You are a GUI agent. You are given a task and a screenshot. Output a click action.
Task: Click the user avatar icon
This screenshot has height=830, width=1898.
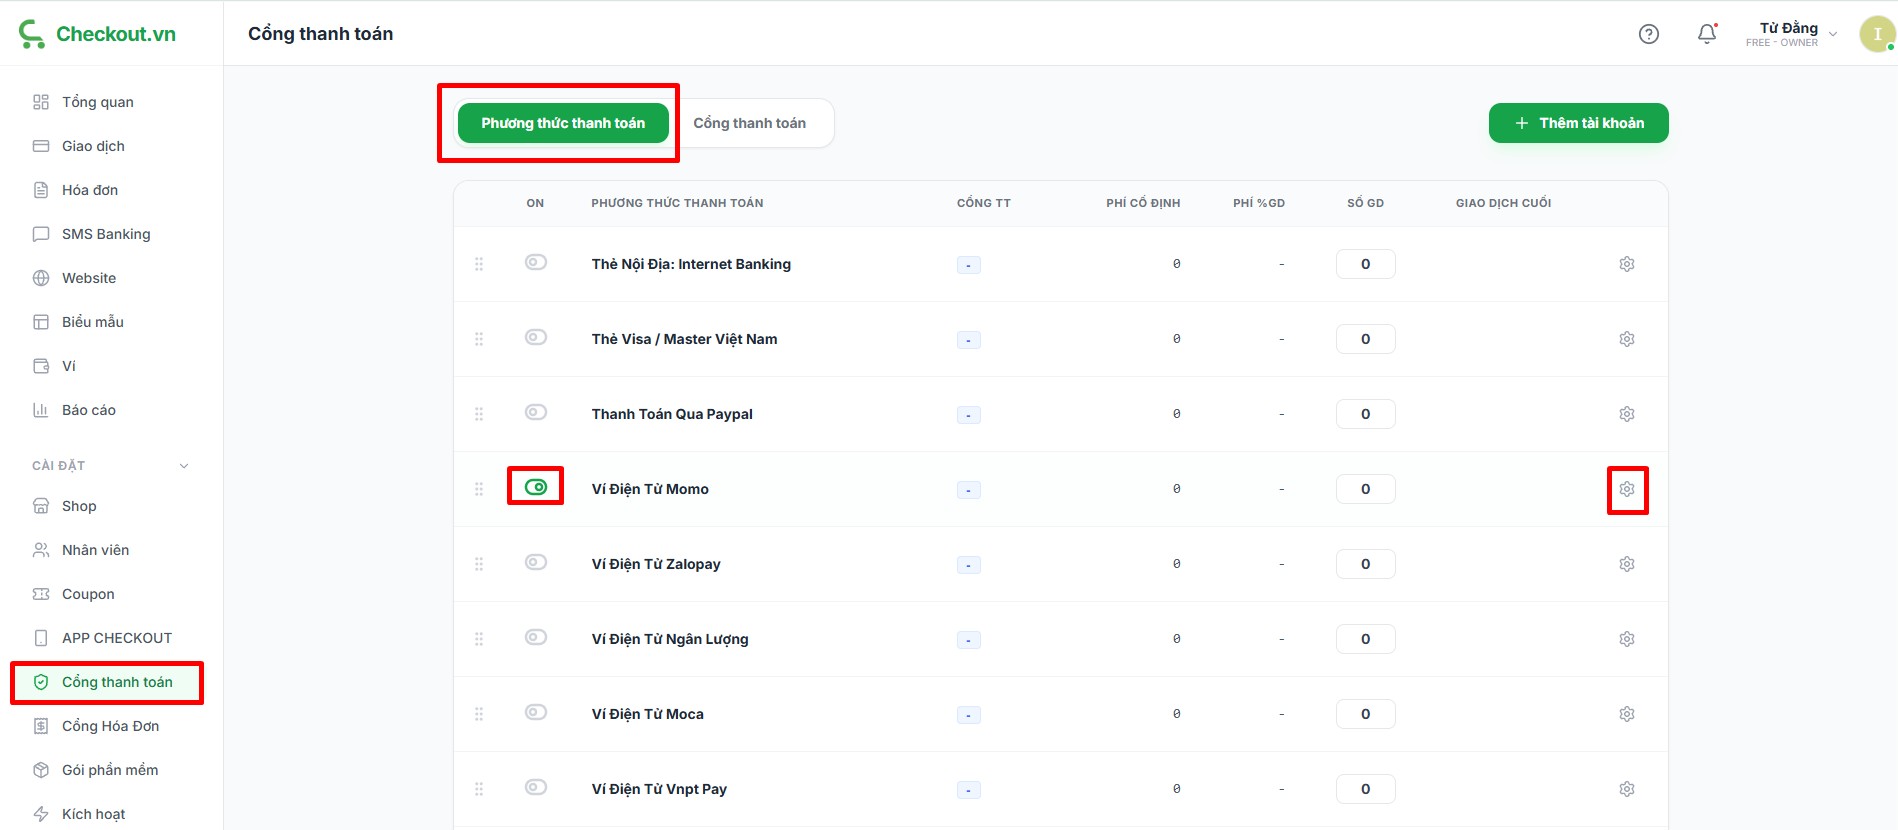click(x=1876, y=34)
